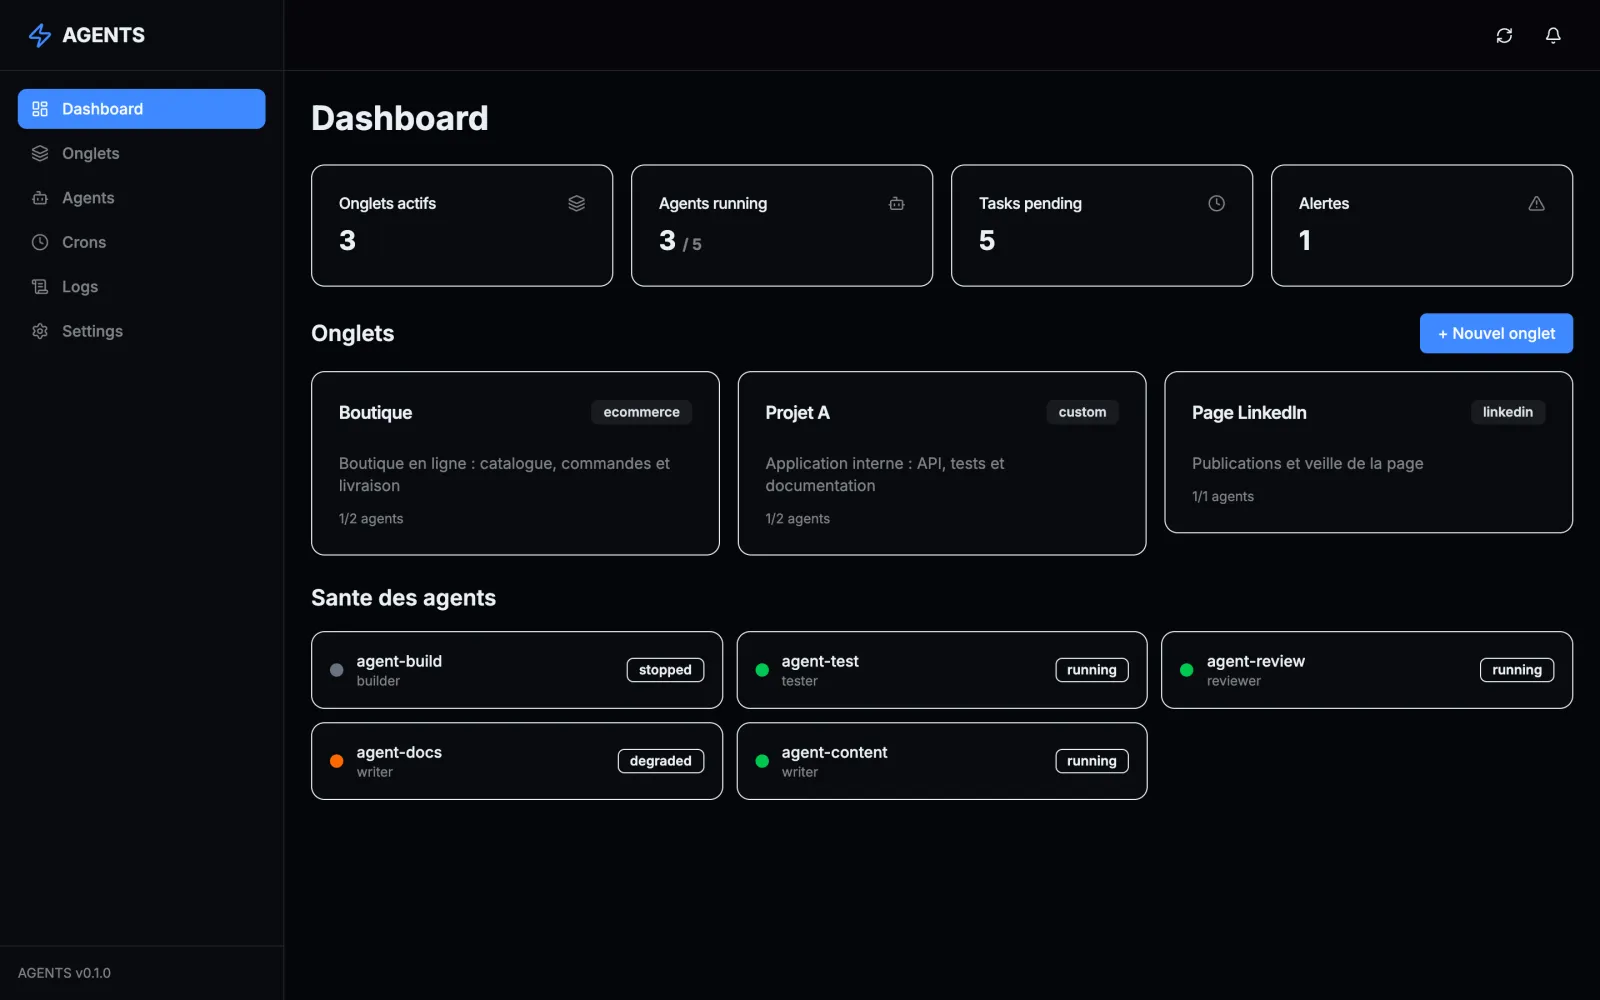The height and width of the screenshot is (1000, 1600).
Task: Click the Sante des agents heading
Action: click(403, 598)
